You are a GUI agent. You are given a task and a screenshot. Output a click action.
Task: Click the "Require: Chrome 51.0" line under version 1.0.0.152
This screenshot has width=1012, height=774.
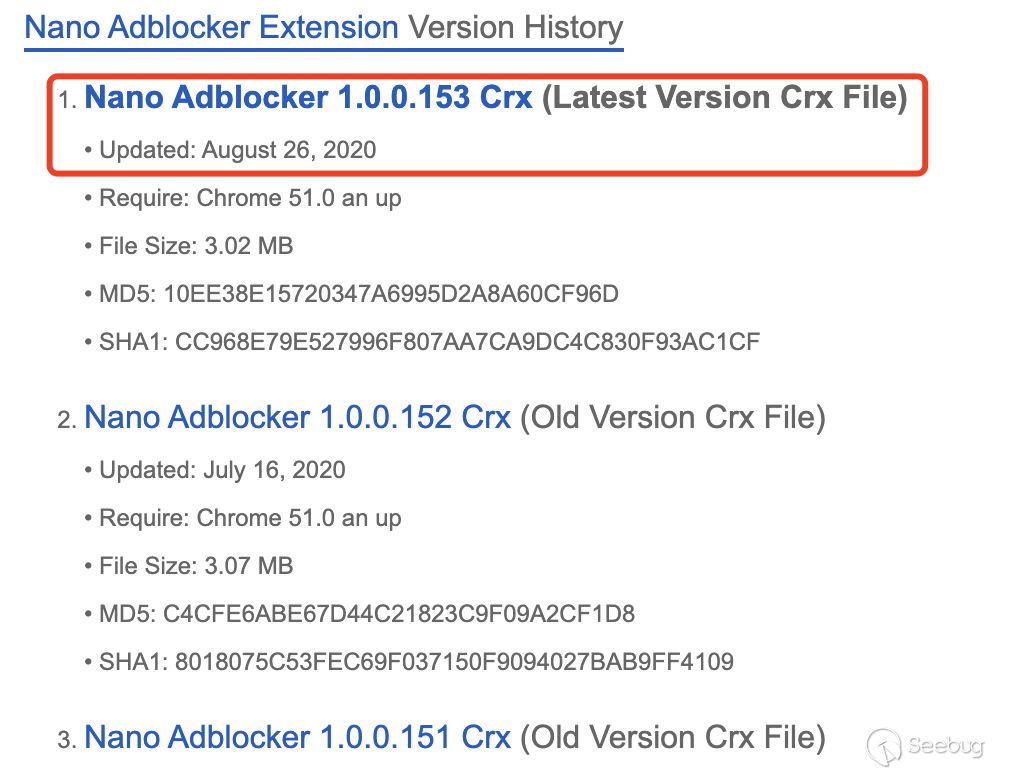click(250, 518)
